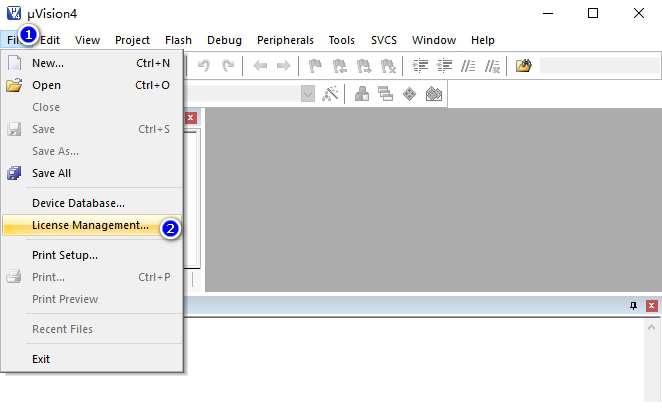Open the Project menu

click(132, 40)
